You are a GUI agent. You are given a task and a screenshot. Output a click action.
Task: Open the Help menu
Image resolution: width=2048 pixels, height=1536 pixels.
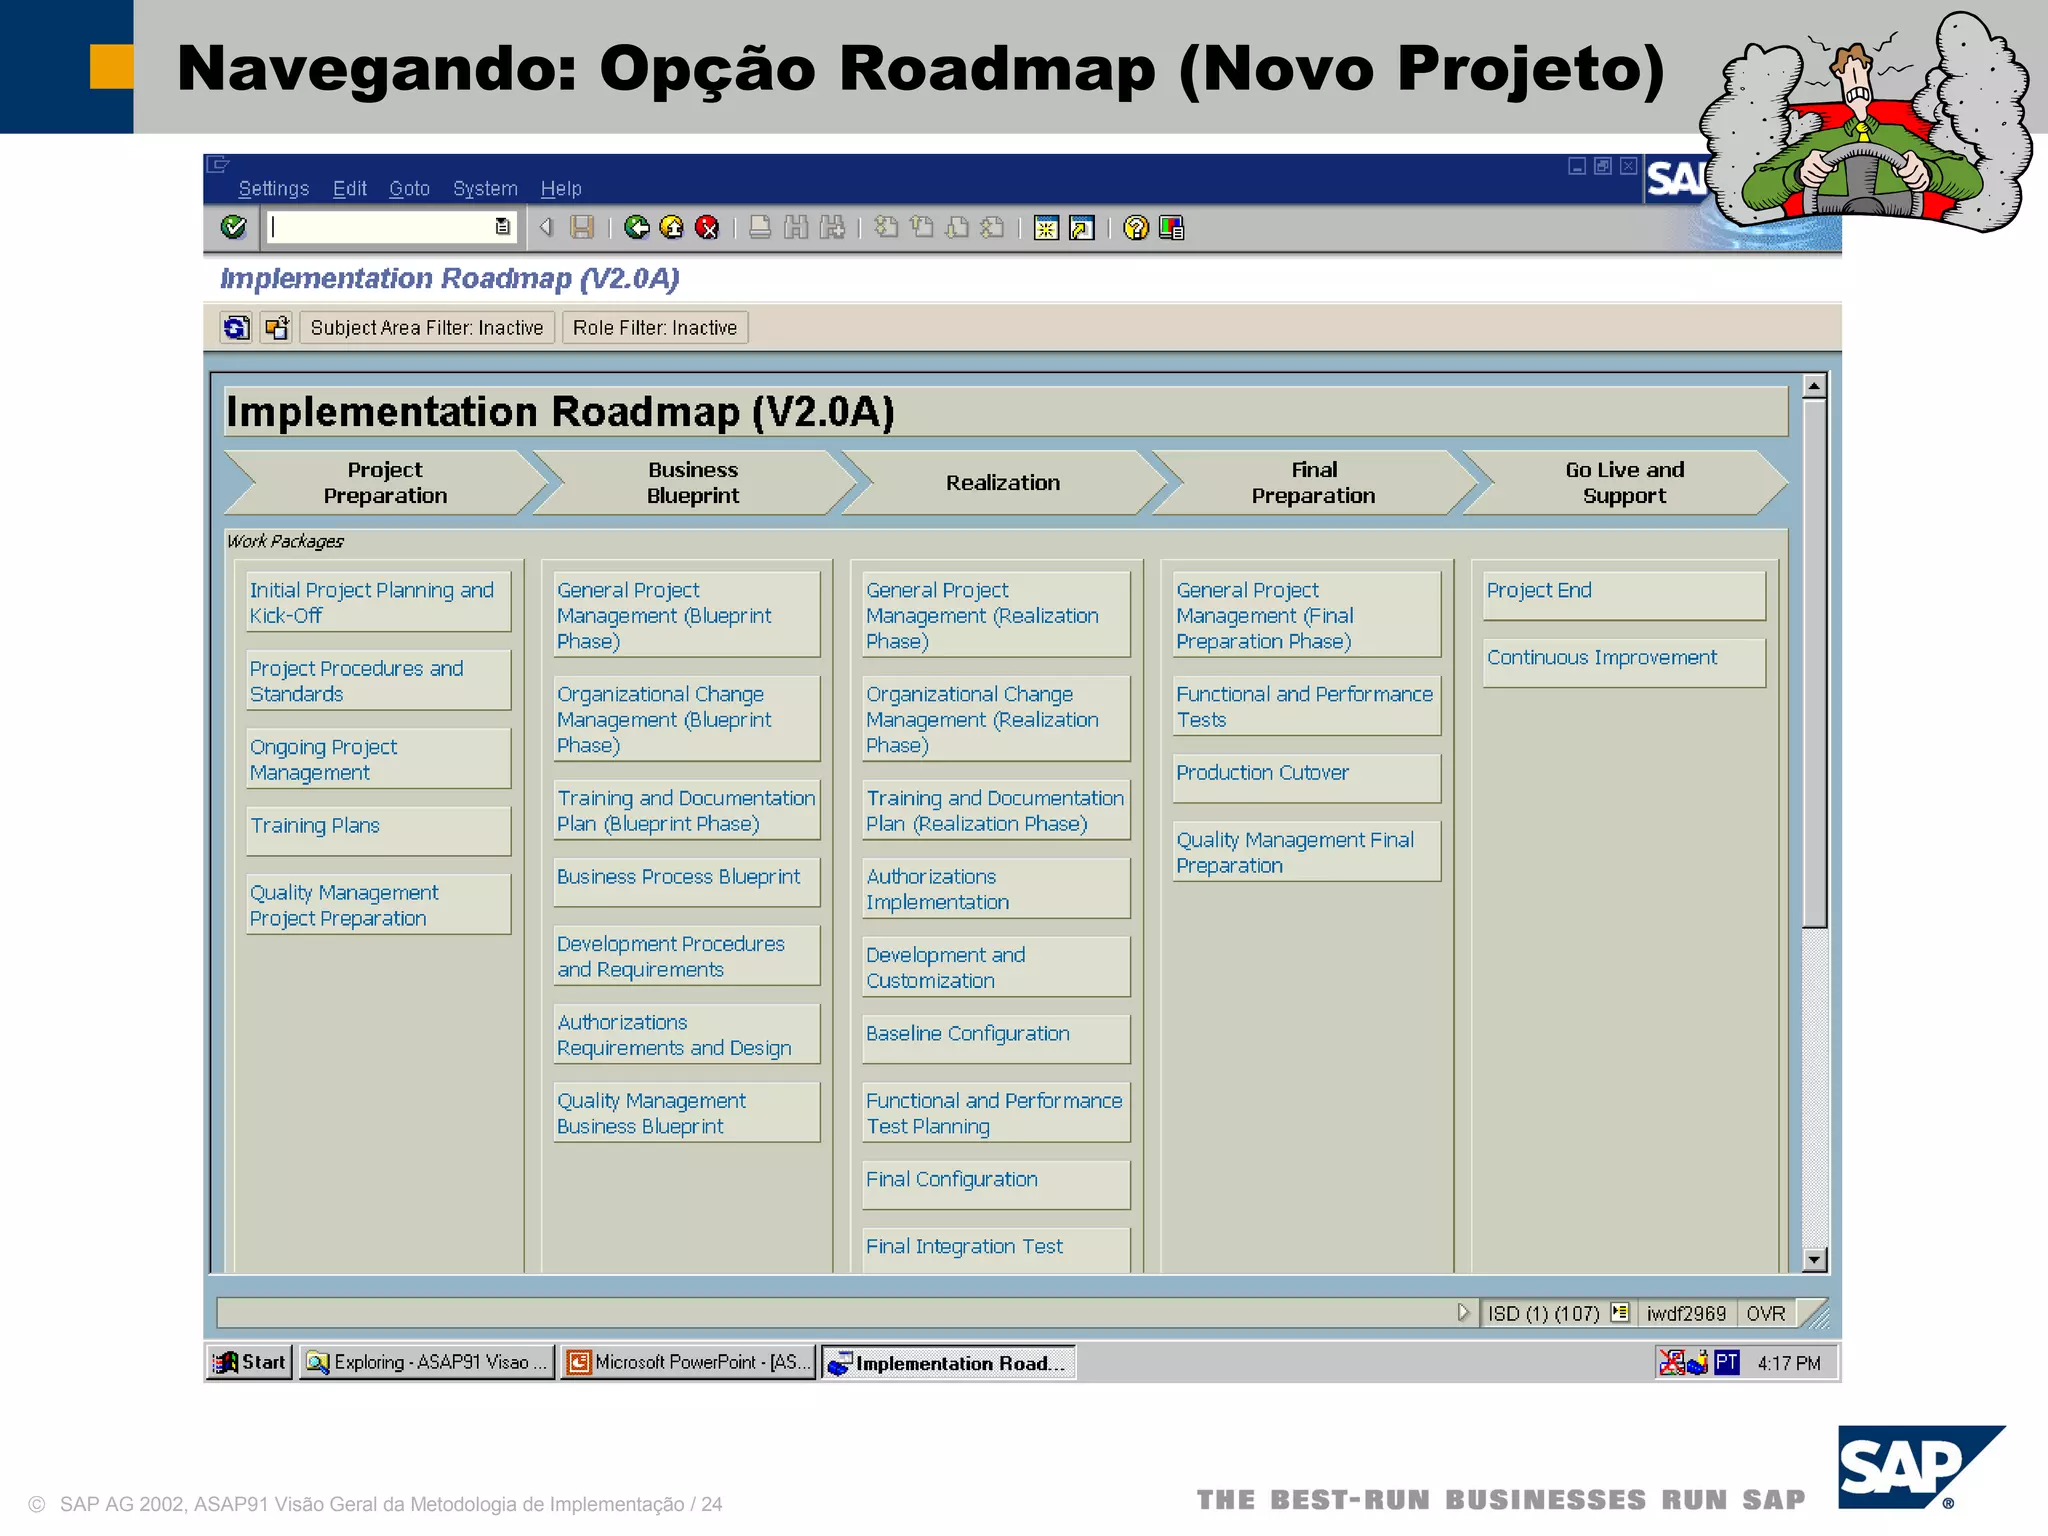(x=561, y=188)
